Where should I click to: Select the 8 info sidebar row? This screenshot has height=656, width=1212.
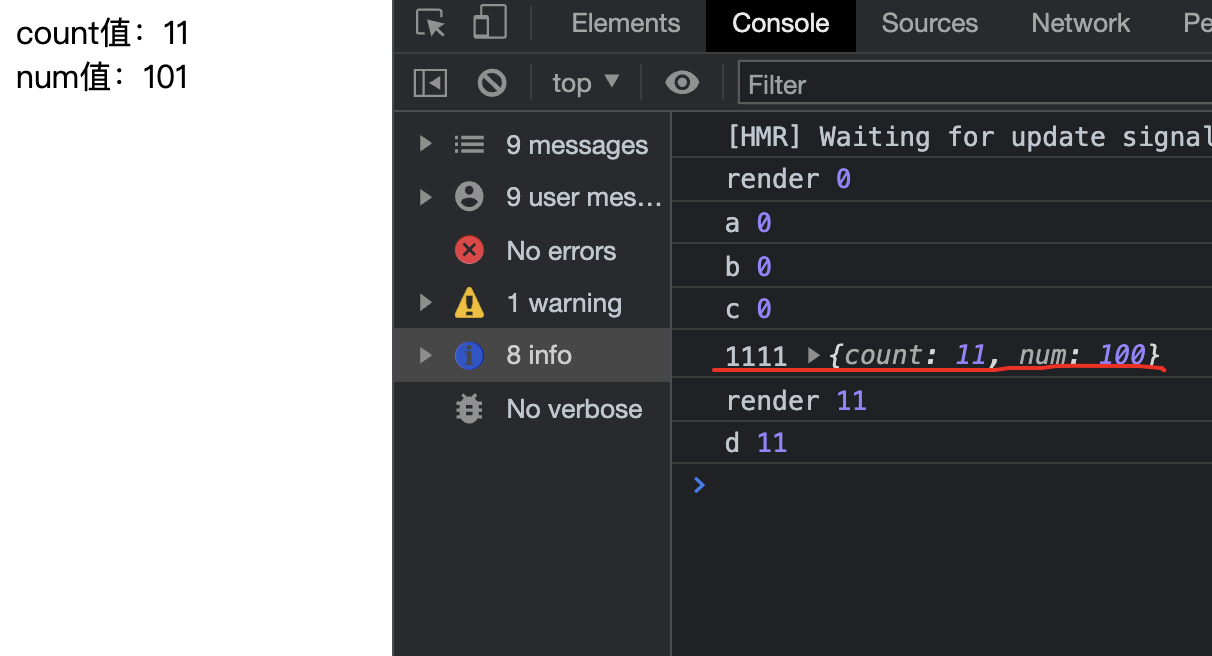532,355
